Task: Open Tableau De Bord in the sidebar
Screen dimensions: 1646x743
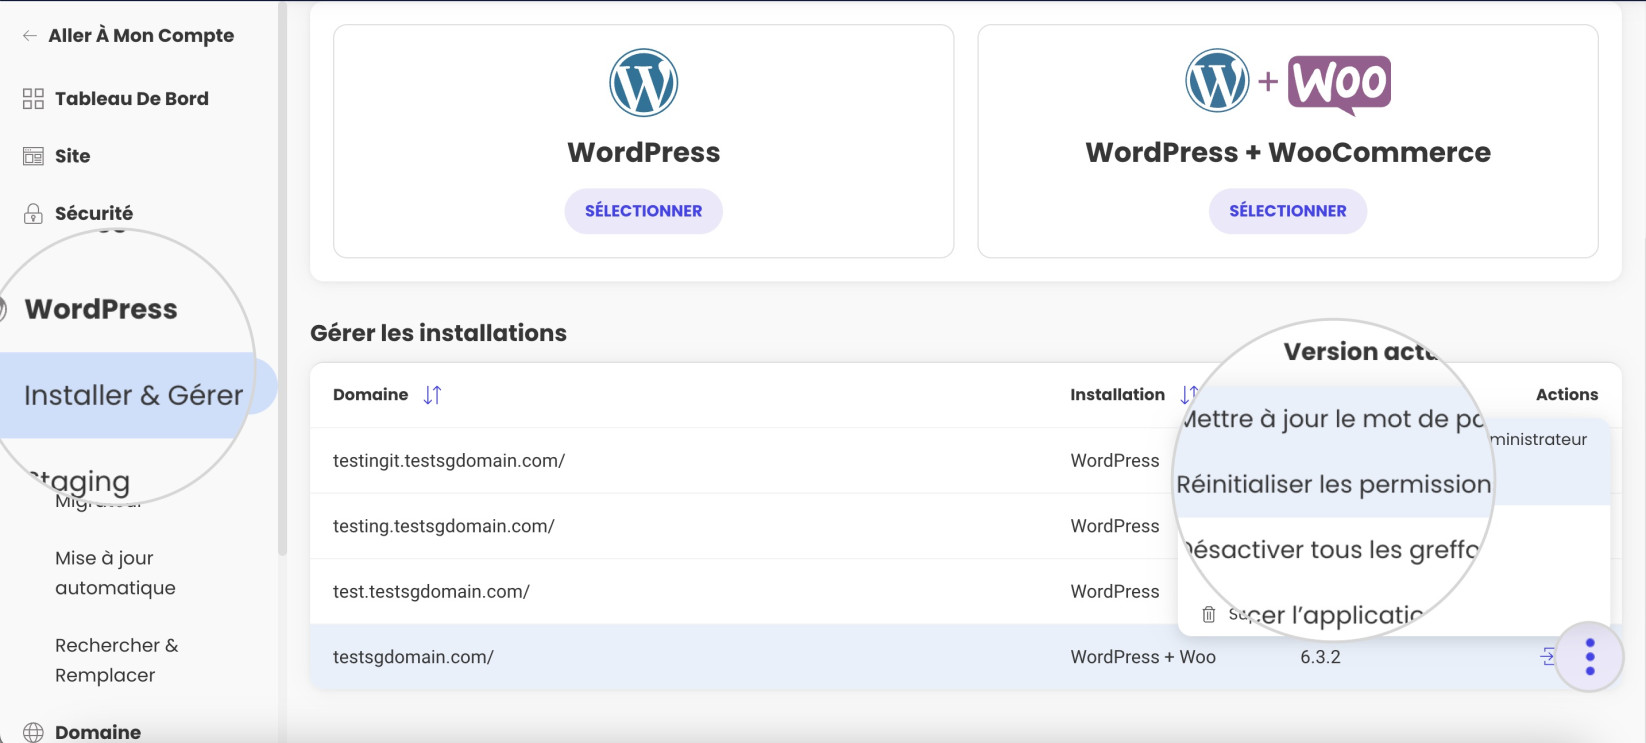Action: pos(131,99)
